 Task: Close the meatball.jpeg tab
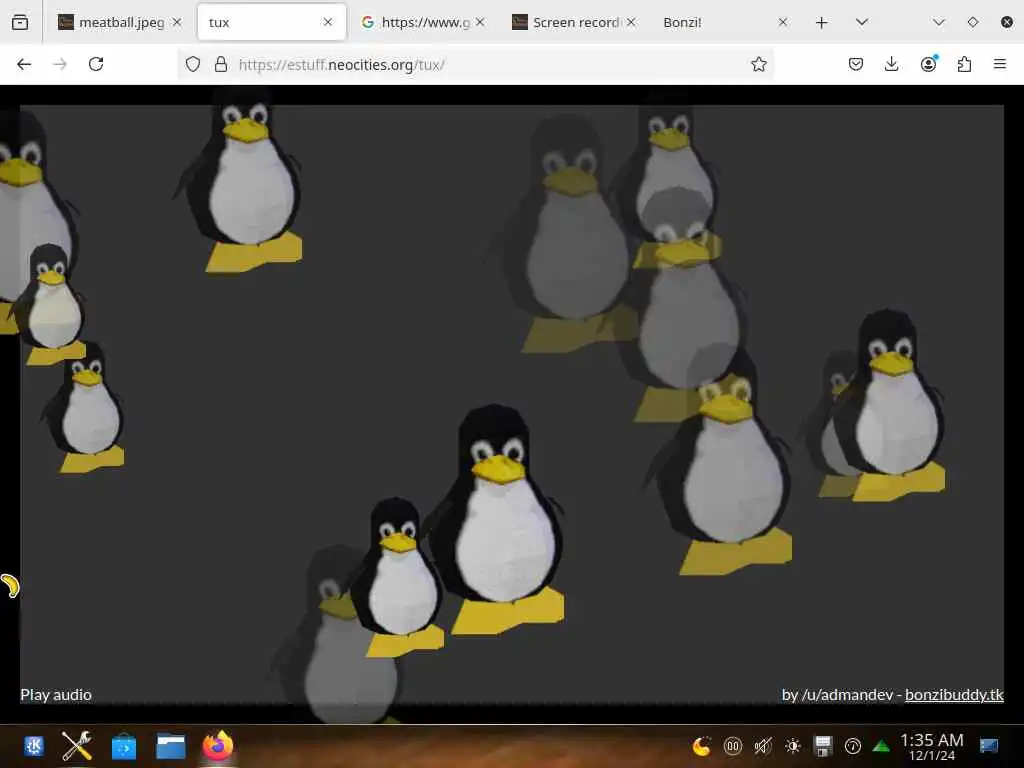tap(177, 22)
